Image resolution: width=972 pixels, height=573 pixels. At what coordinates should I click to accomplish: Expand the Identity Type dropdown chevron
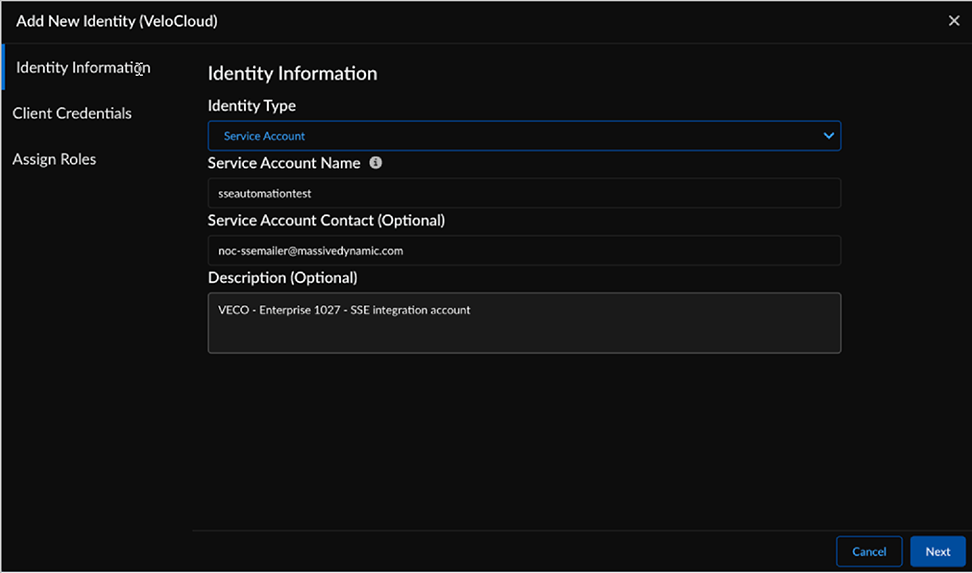tap(828, 136)
